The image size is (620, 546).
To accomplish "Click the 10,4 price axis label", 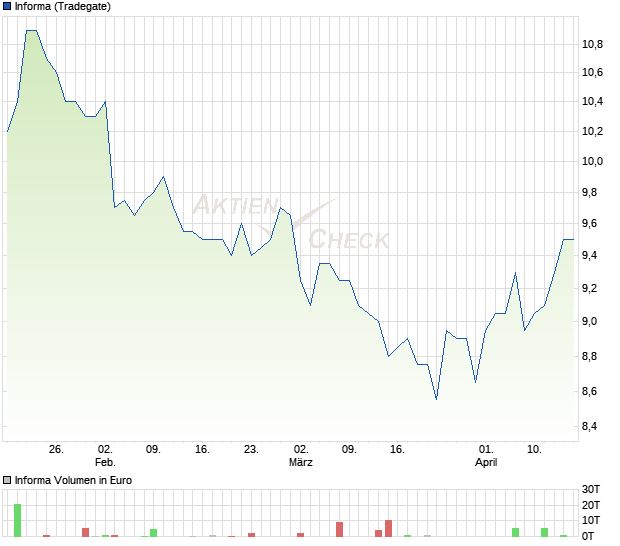I will click(x=592, y=102).
